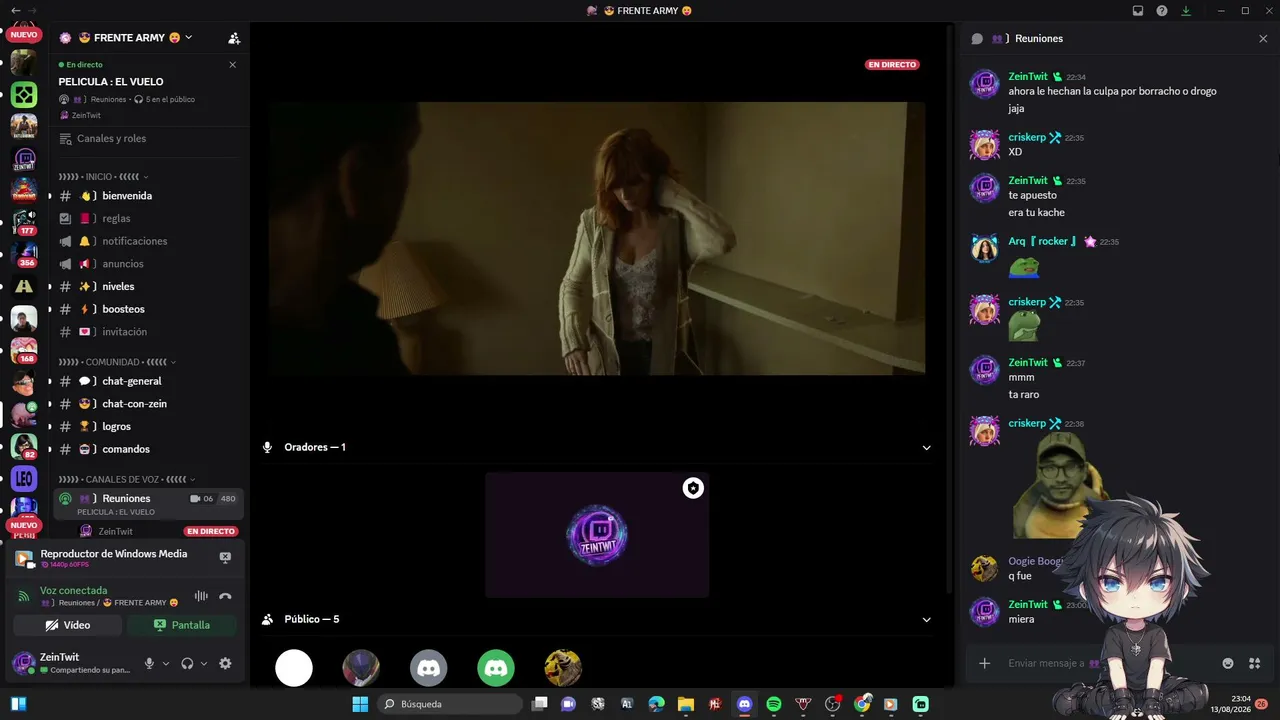The width and height of the screenshot is (1280, 720).
Task: Collapse the Oradores section
Action: 926,448
